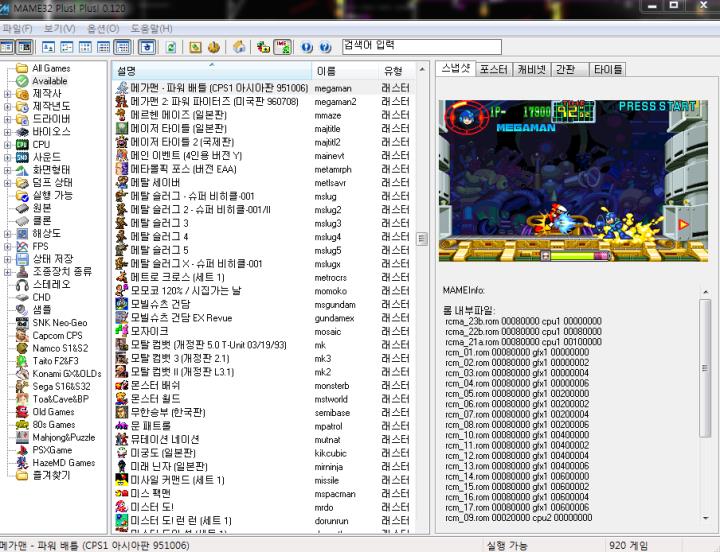
Task: Click the yellow game picture toolbar icon
Action: pos(195,47)
